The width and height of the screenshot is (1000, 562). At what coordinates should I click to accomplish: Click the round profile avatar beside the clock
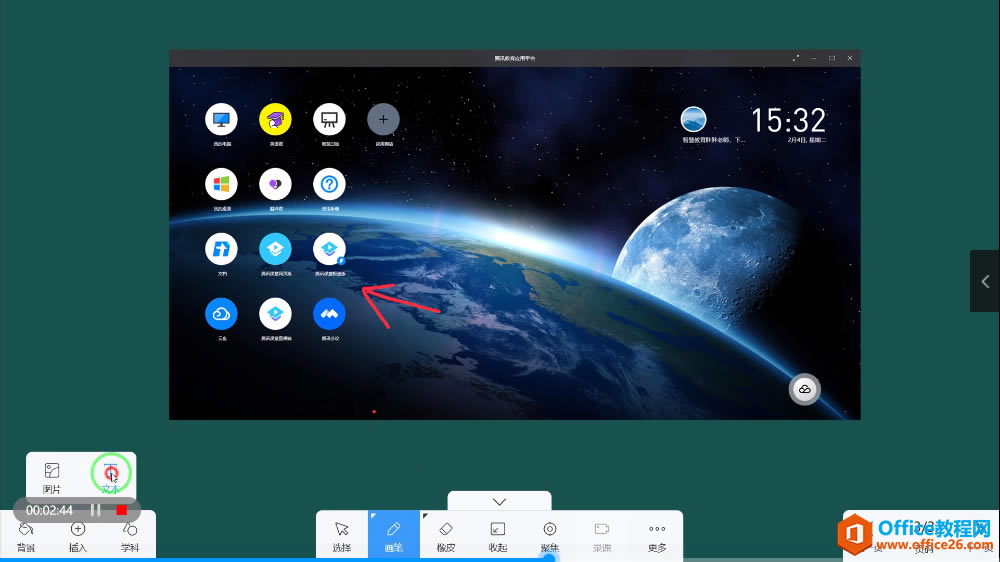[693, 119]
